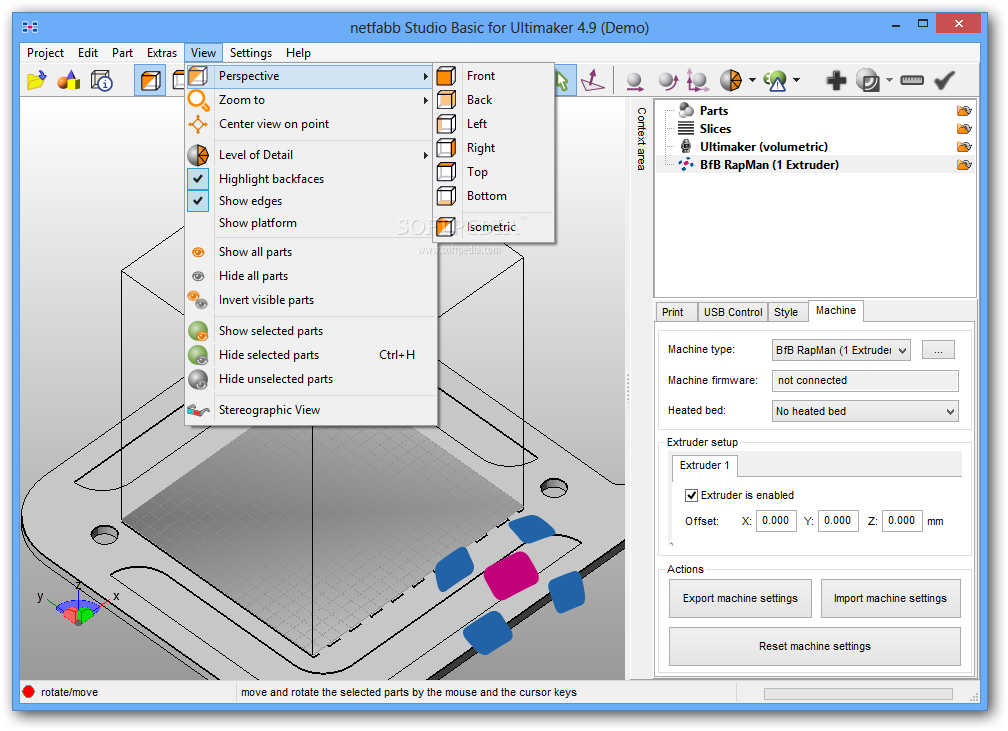Click Hide unselected parts menu entry

pos(310,379)
